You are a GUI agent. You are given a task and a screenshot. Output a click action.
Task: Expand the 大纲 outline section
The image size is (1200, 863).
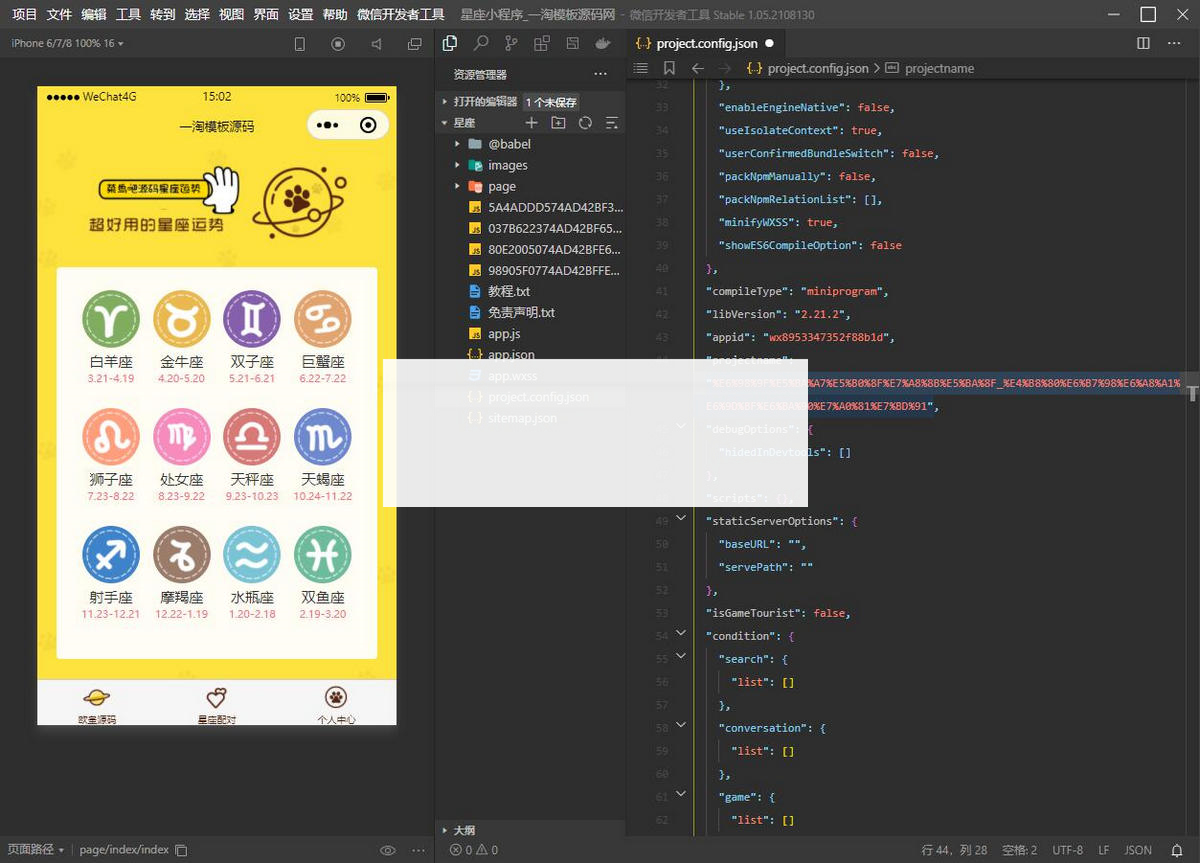pos(463,830)
